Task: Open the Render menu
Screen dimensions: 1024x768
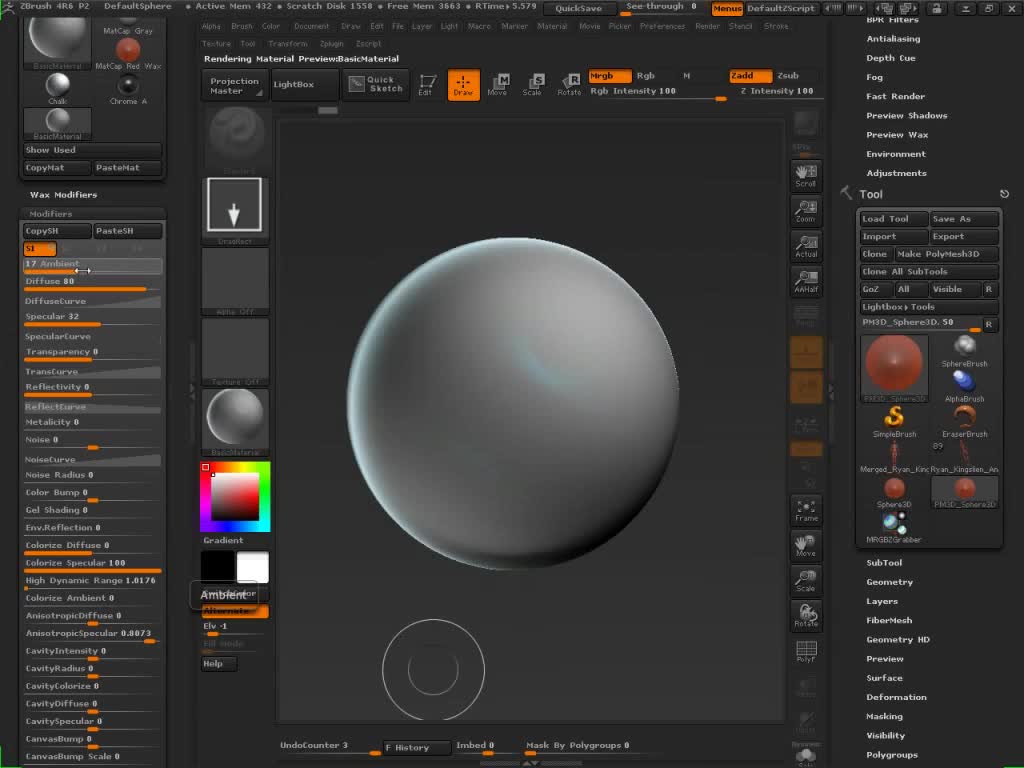Action: [707, 26]
